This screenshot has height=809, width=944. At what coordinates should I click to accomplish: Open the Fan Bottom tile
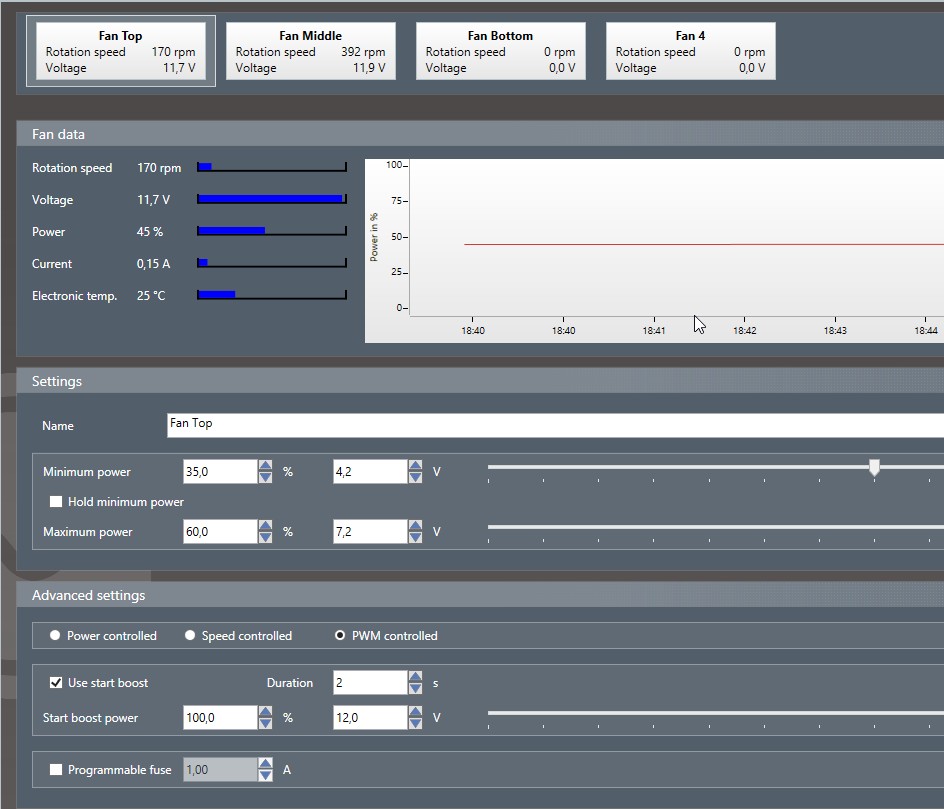click(x=500, y=51)
